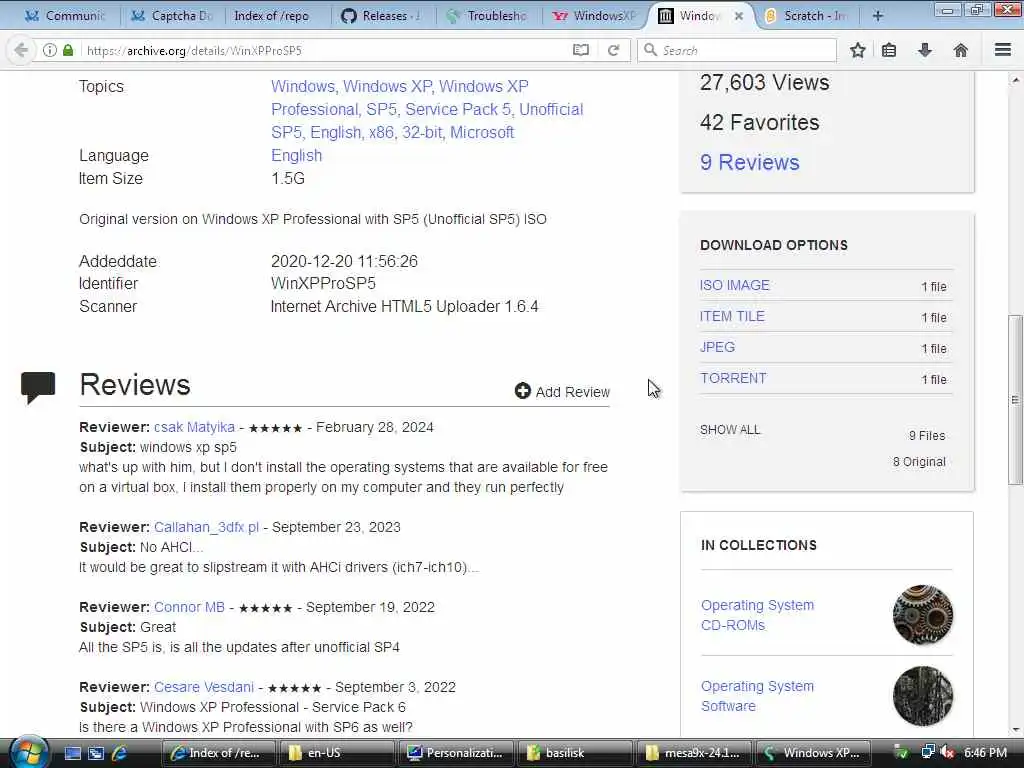Open the 9 Reviews link

tap(749, 162)
